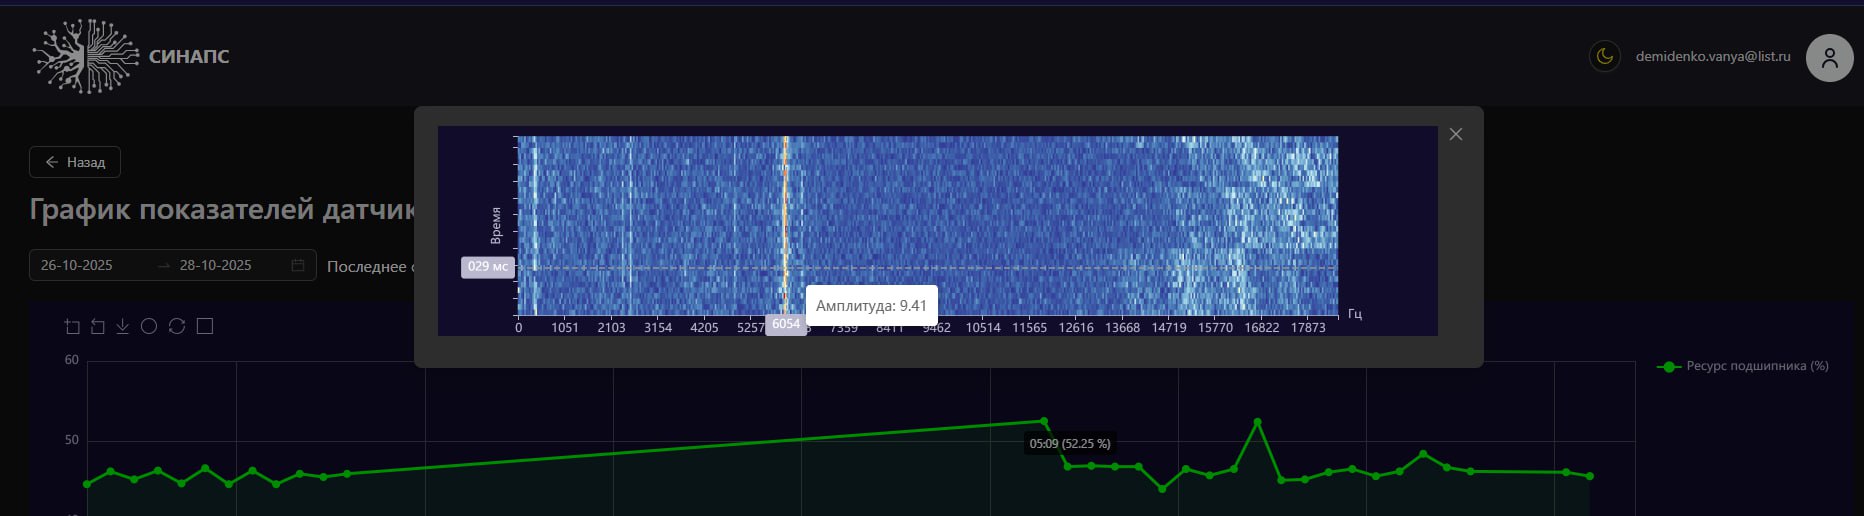Viewport: 1864px width, 516px height.
Task: Click the 029 мс time axis label
Action: tap(488, 267)
